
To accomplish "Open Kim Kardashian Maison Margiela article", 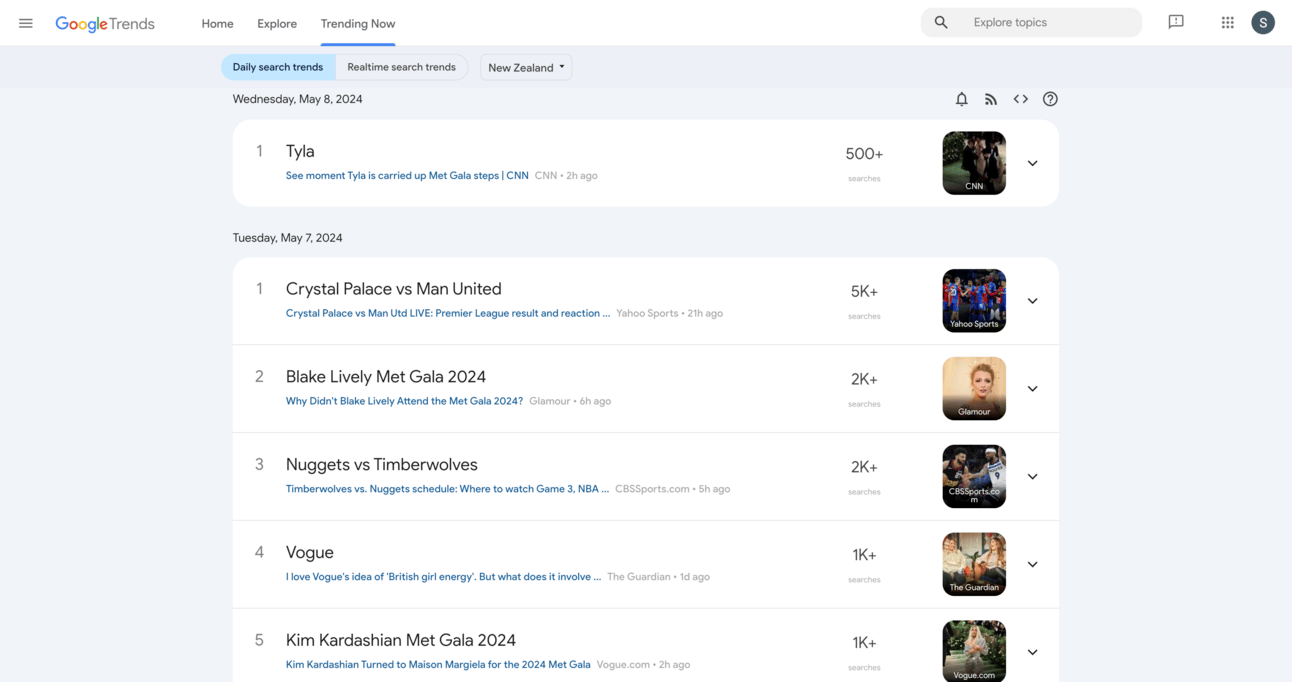I will 438,664.
